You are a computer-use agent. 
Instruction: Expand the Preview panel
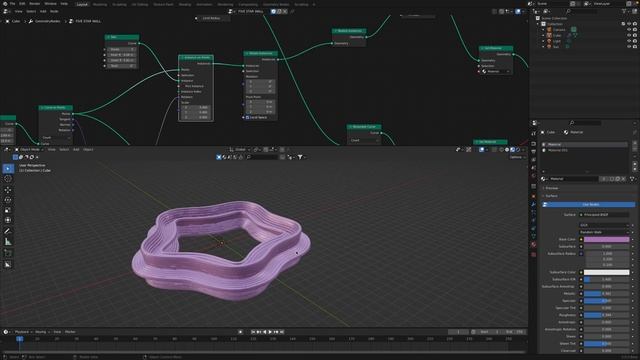click(551, 188)
